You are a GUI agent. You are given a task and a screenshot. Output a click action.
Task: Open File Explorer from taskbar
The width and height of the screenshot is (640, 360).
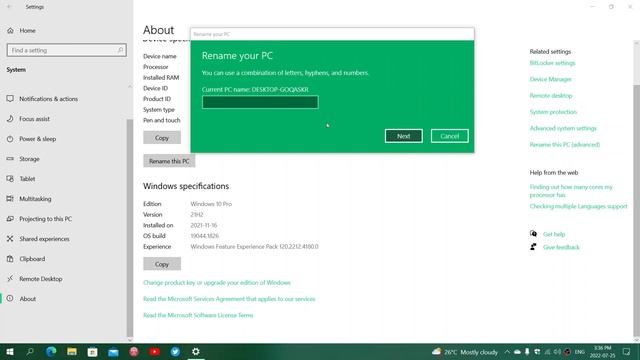point(72,351)
